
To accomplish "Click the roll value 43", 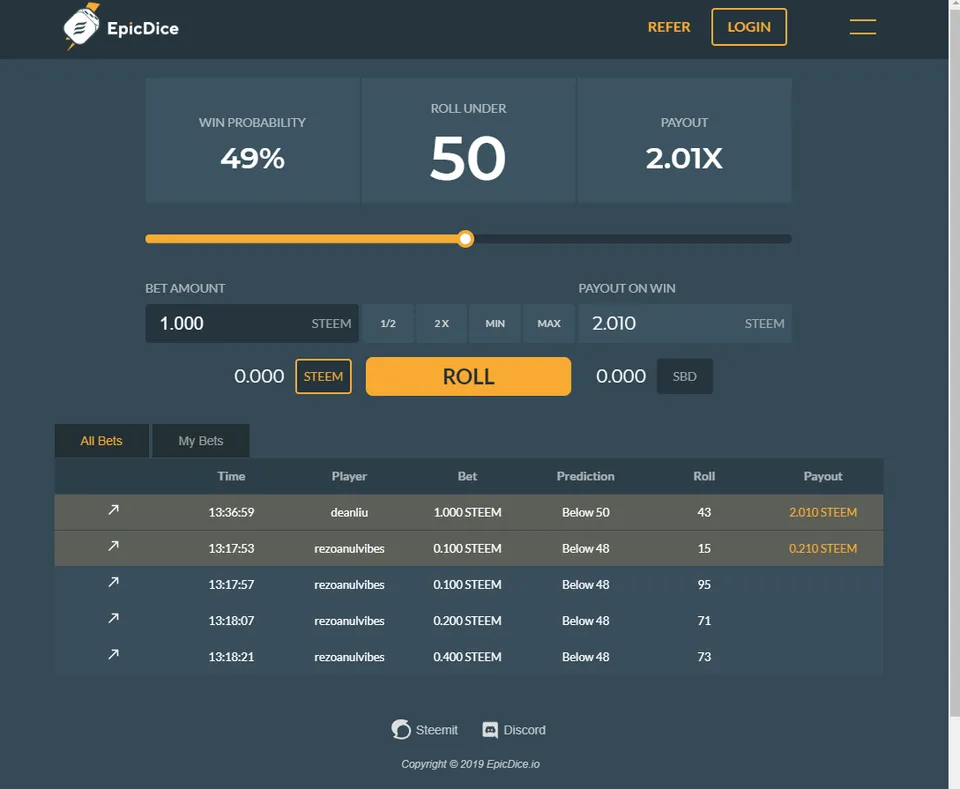I will pos(704,512).
